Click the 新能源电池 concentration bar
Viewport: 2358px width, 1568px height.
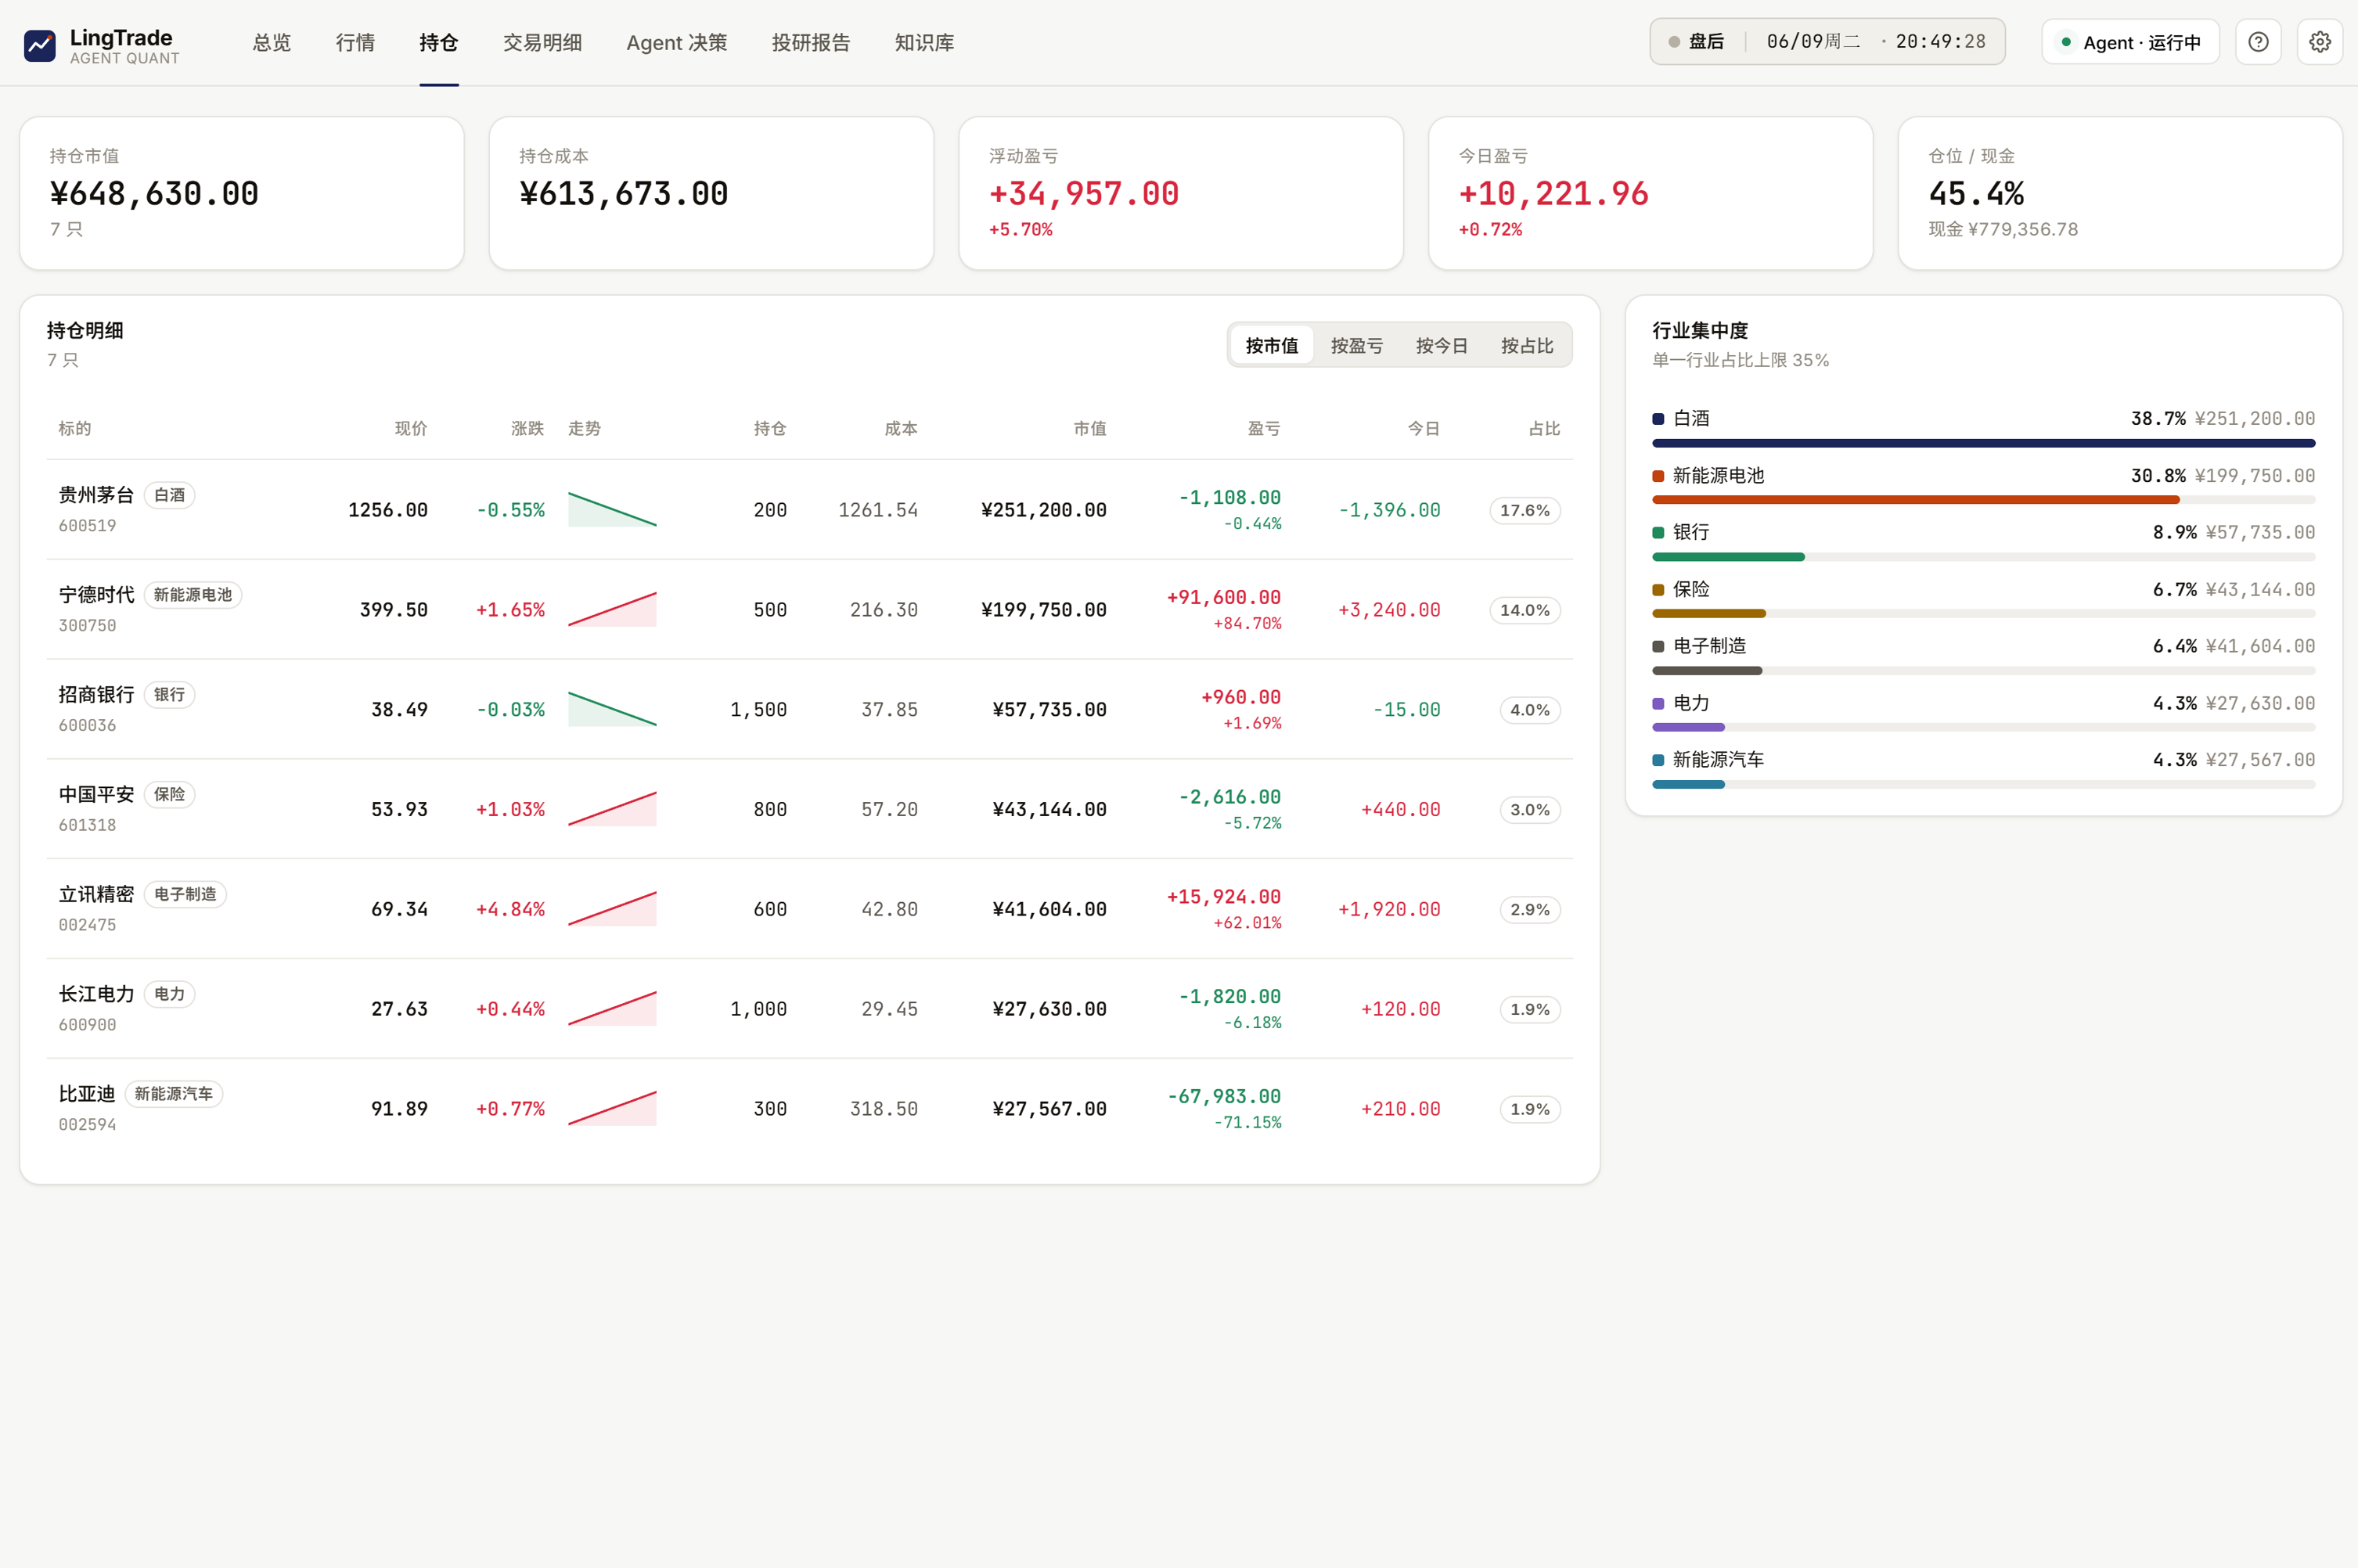click(1983, 500)
